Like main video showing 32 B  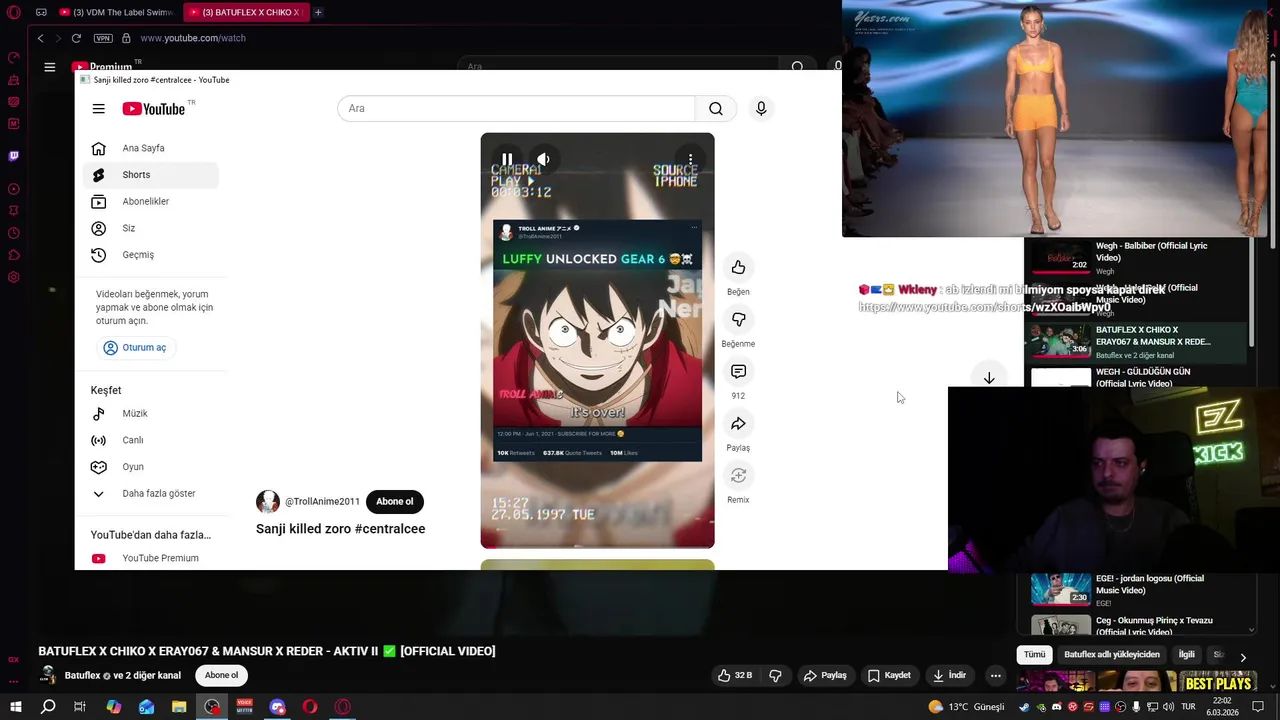click(x=734, y=676)
